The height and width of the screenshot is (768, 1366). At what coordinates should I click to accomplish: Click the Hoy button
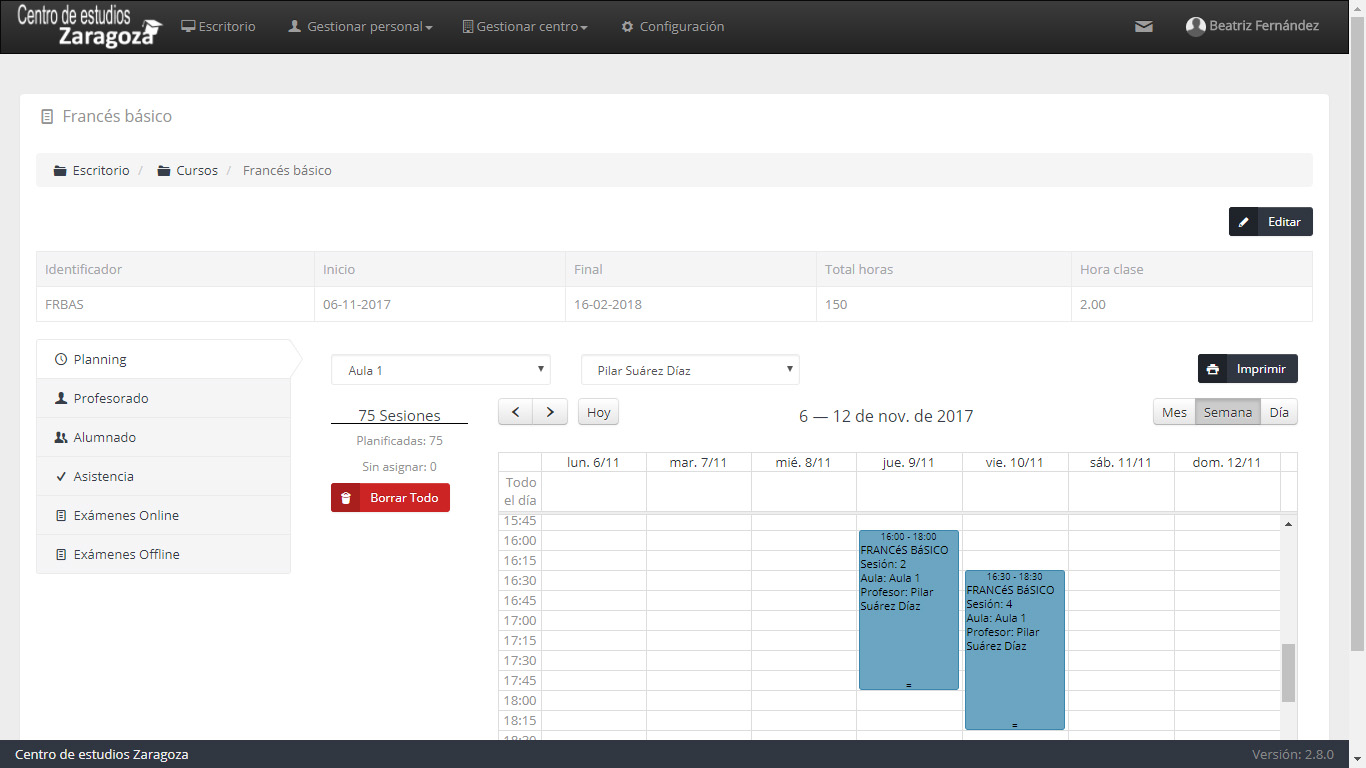coord(598,412)
